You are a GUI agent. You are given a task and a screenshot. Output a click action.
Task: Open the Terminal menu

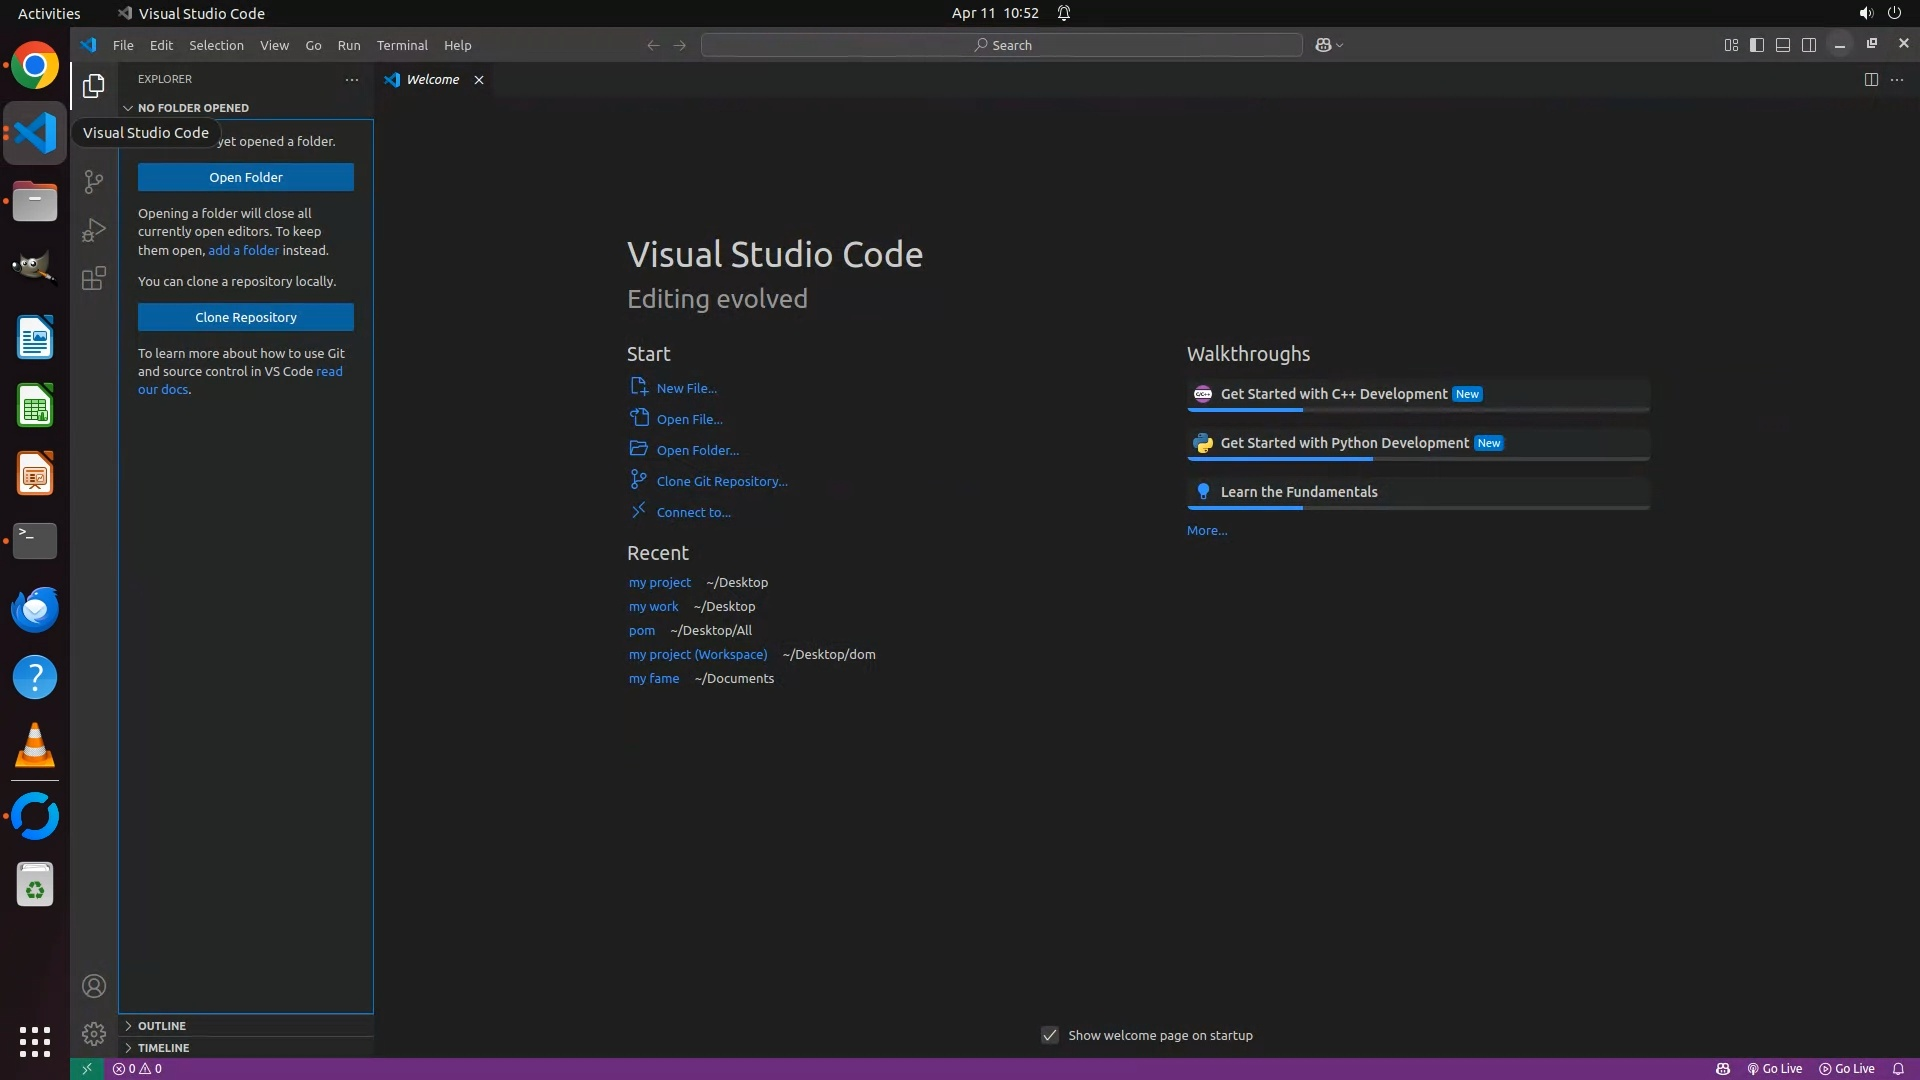click(401, 45)
